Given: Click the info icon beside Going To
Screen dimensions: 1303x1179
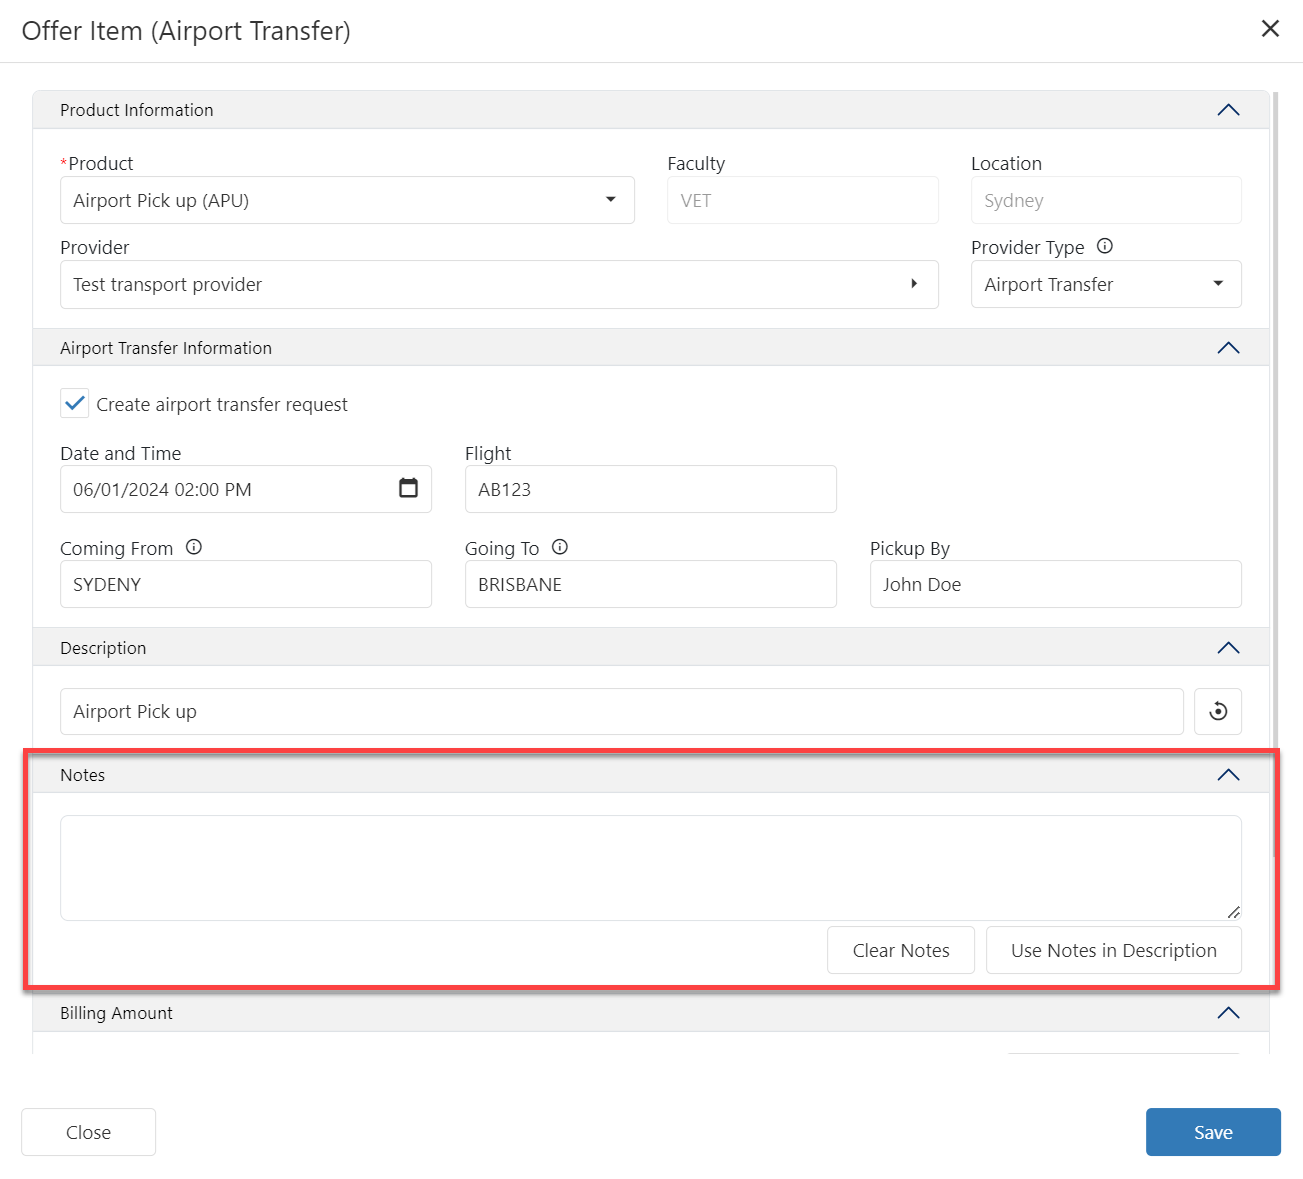Looking at the screenshot, I should point(560,547).
